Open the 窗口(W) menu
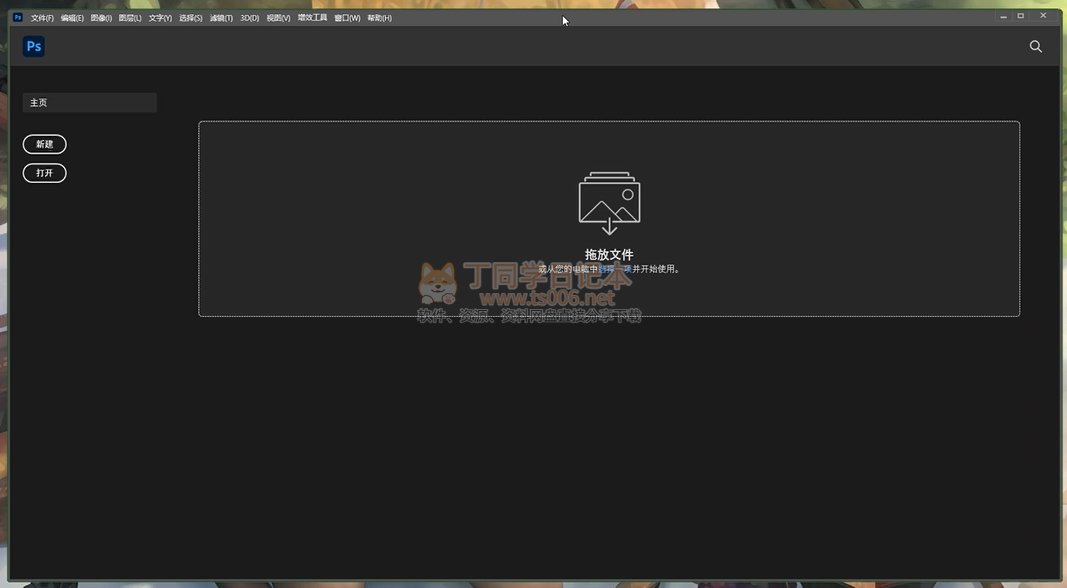This screenshot has width=1067, height=588. (347, 18)
